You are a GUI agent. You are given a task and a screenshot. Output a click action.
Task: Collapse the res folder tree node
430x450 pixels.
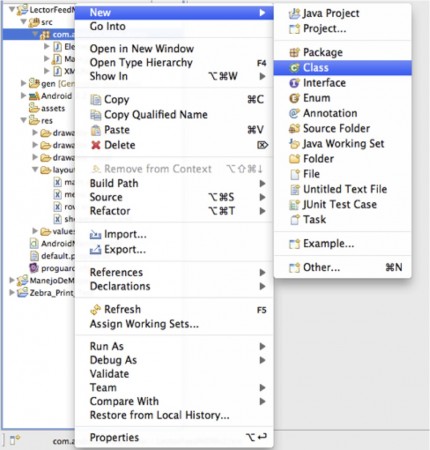23,120
